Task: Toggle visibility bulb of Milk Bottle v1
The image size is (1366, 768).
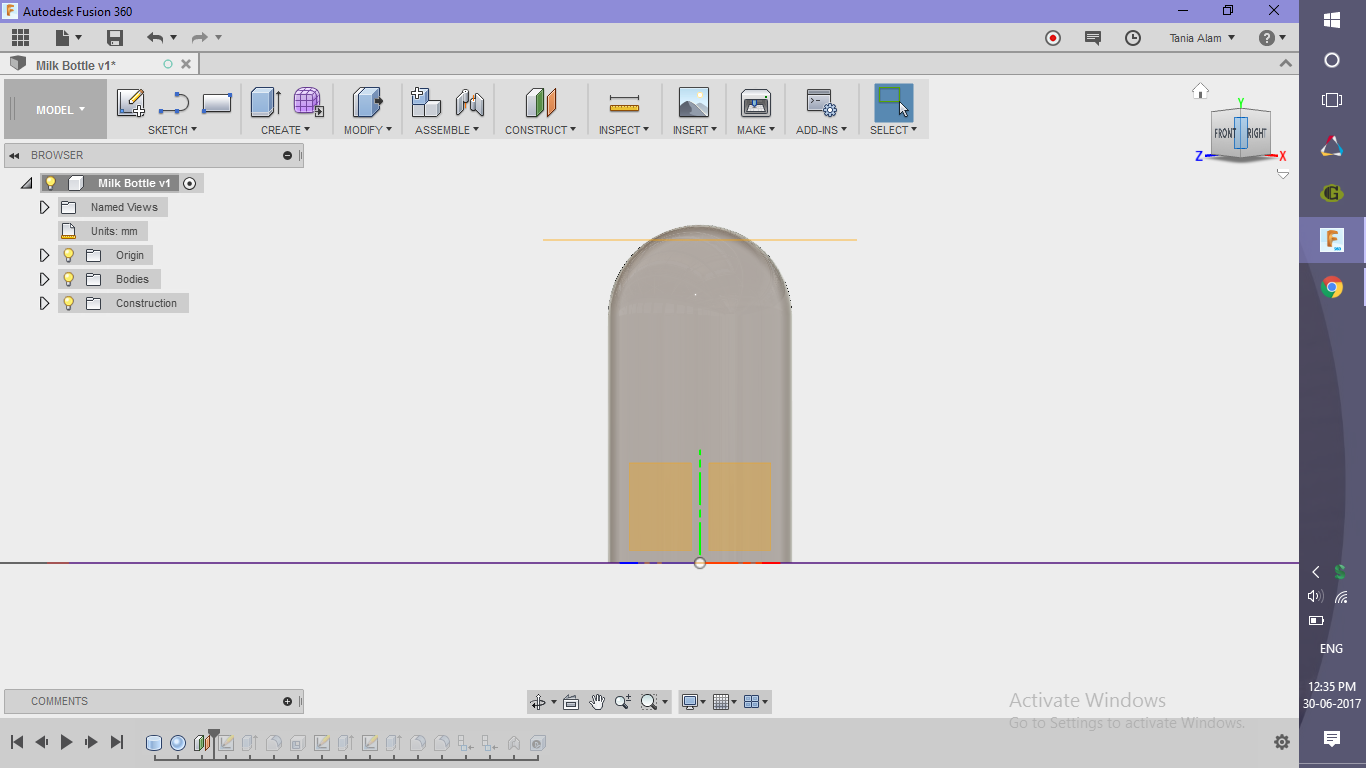Action: tap(51, 183)
